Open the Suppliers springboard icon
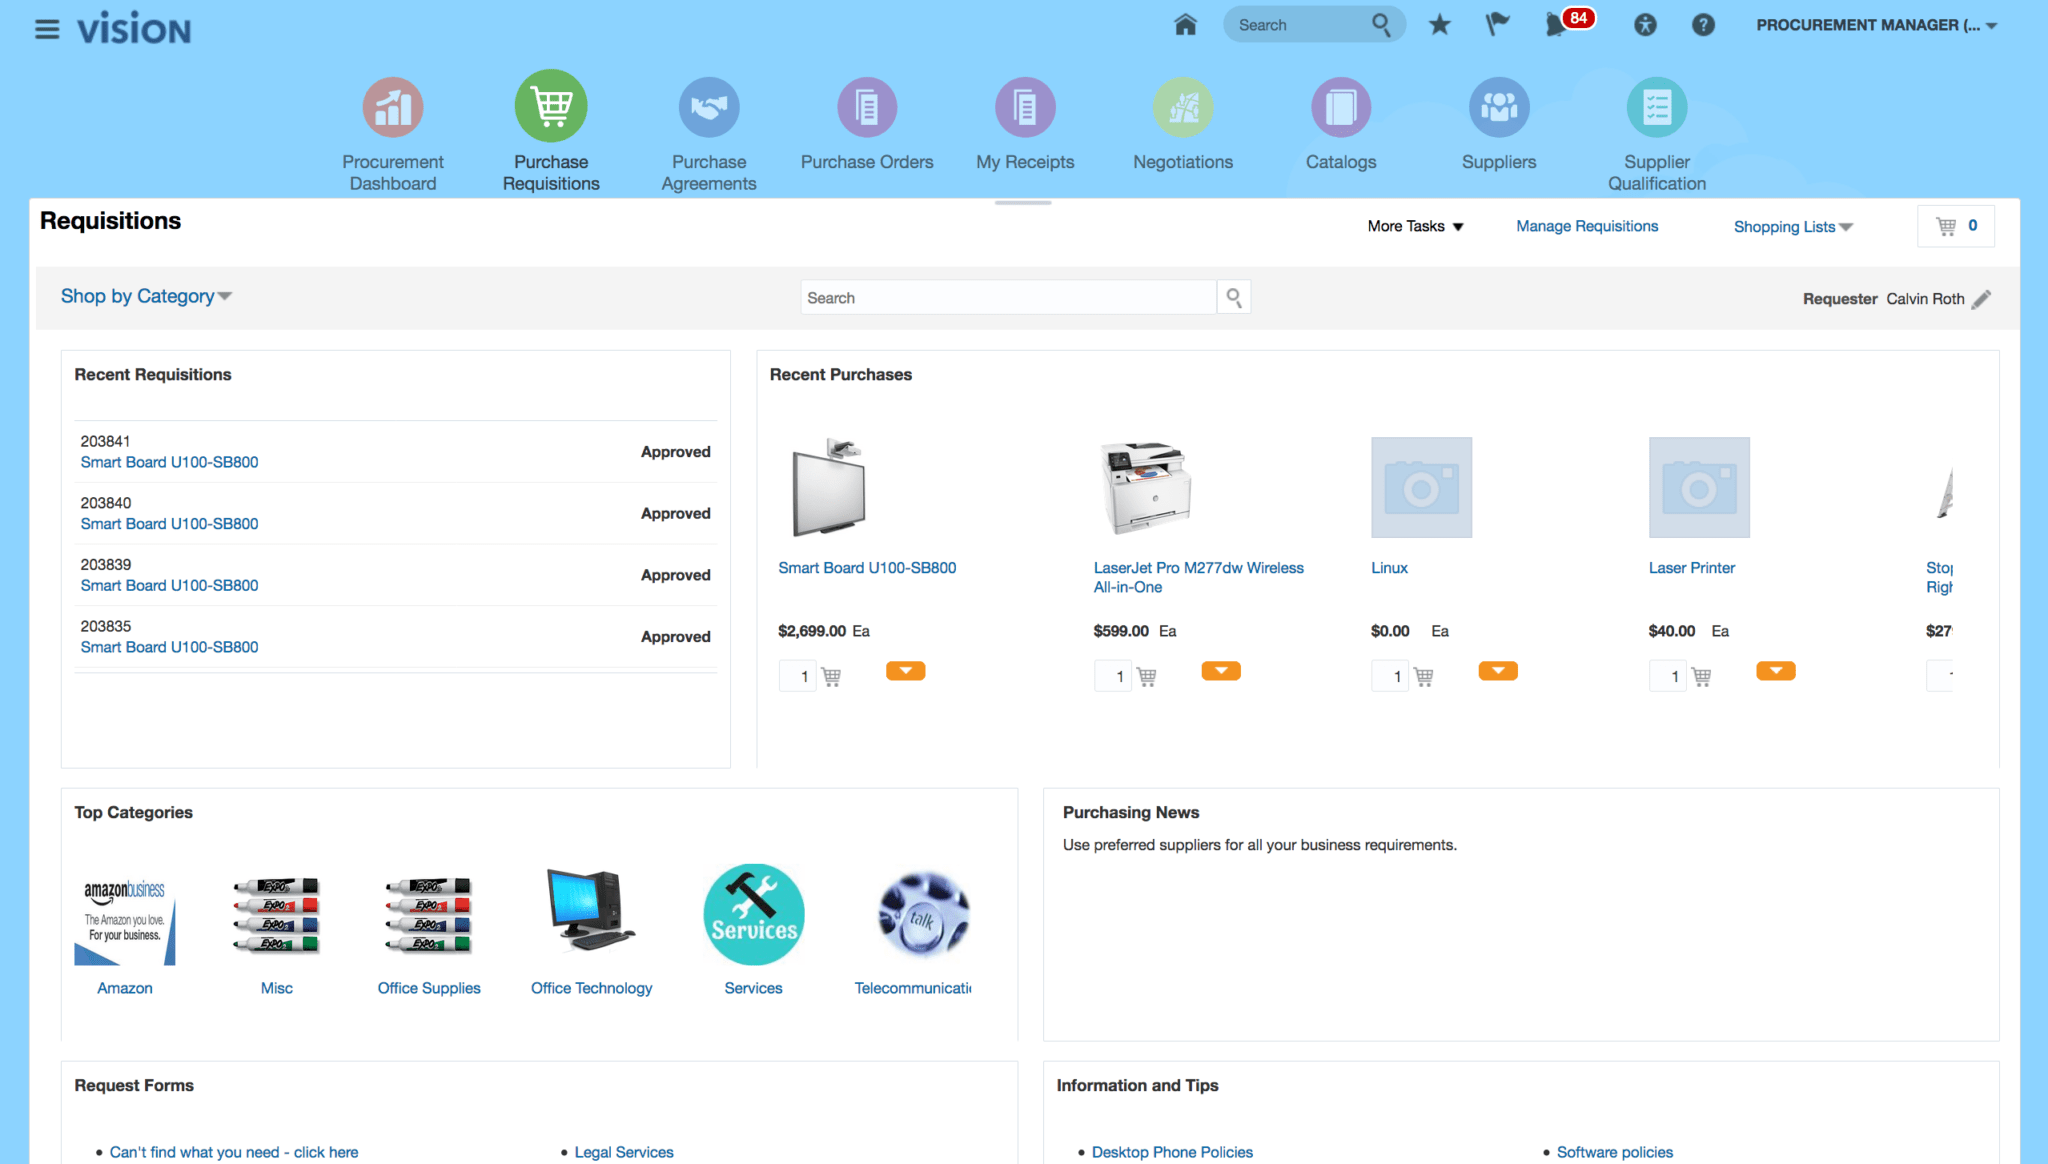This screenshot has height=1164, width=2048. (x=1498, y=108)
